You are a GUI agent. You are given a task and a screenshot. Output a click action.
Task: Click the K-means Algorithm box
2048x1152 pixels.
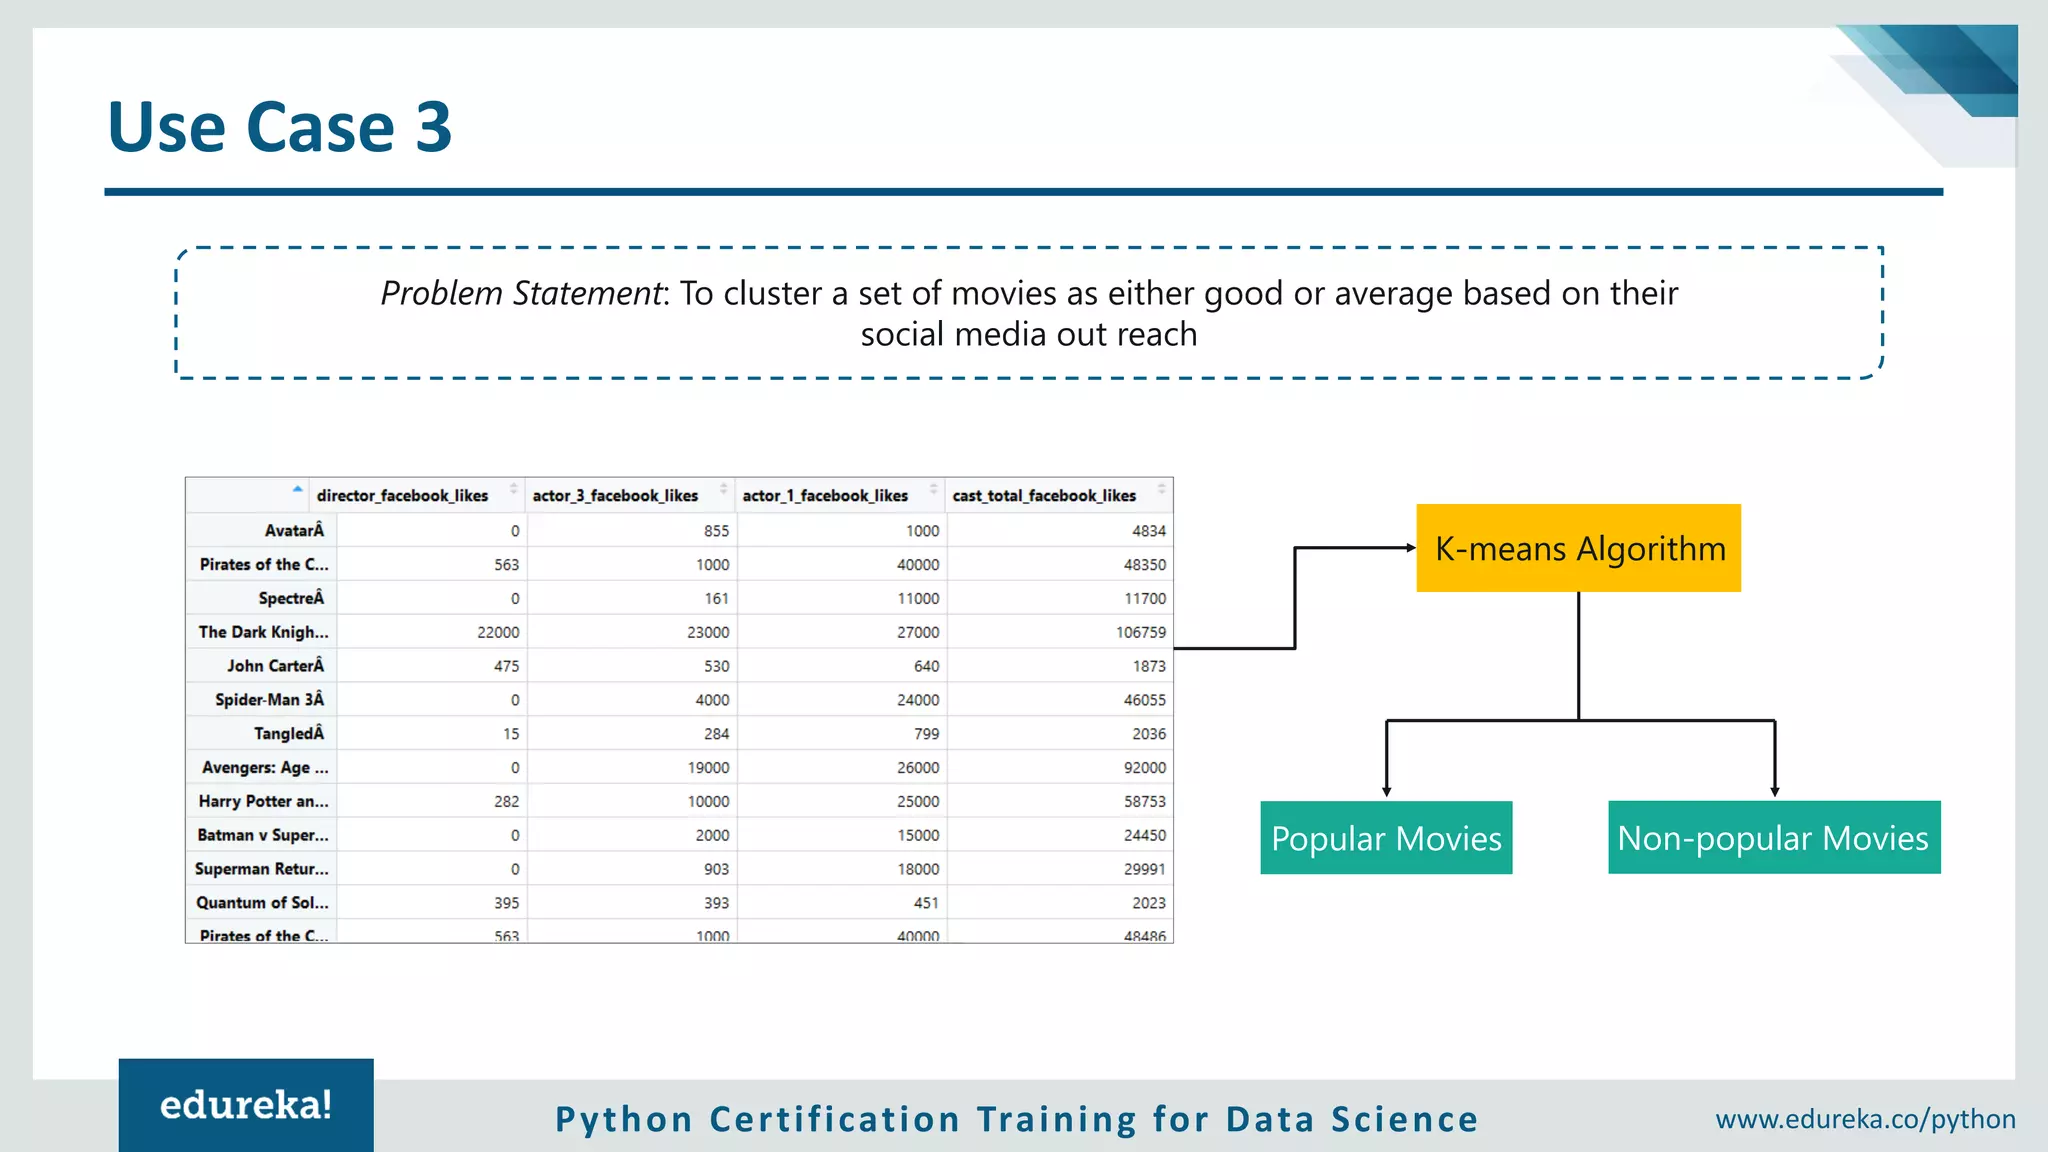1578,548
